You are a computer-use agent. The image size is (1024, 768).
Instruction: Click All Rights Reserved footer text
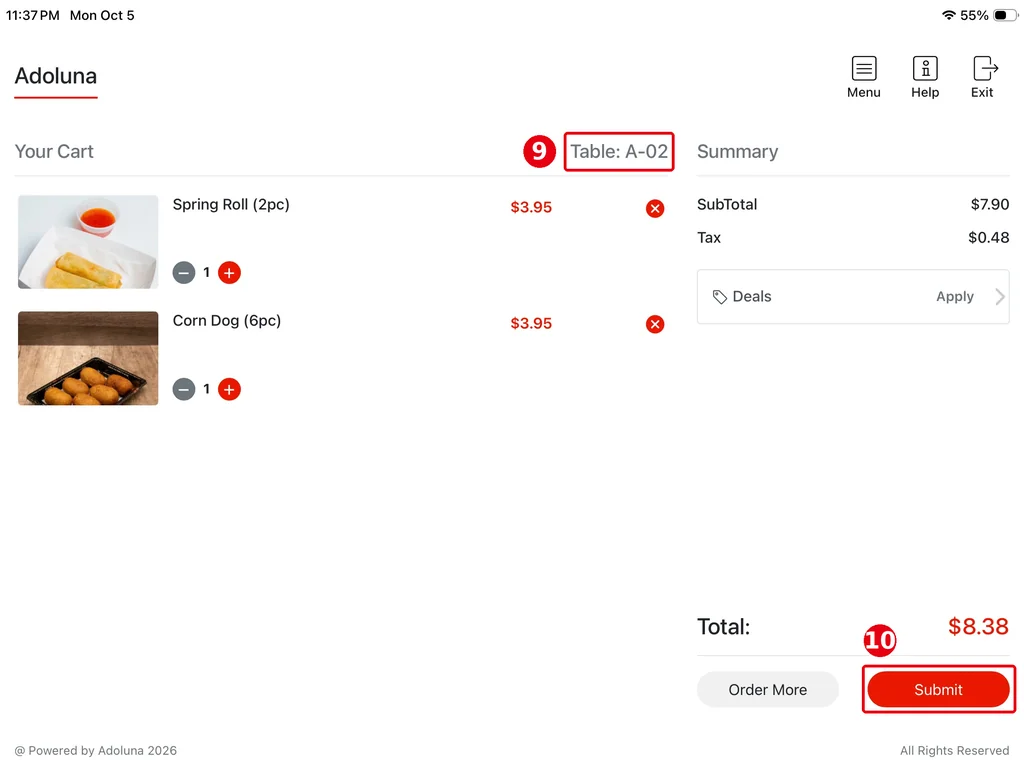(954, 750)
